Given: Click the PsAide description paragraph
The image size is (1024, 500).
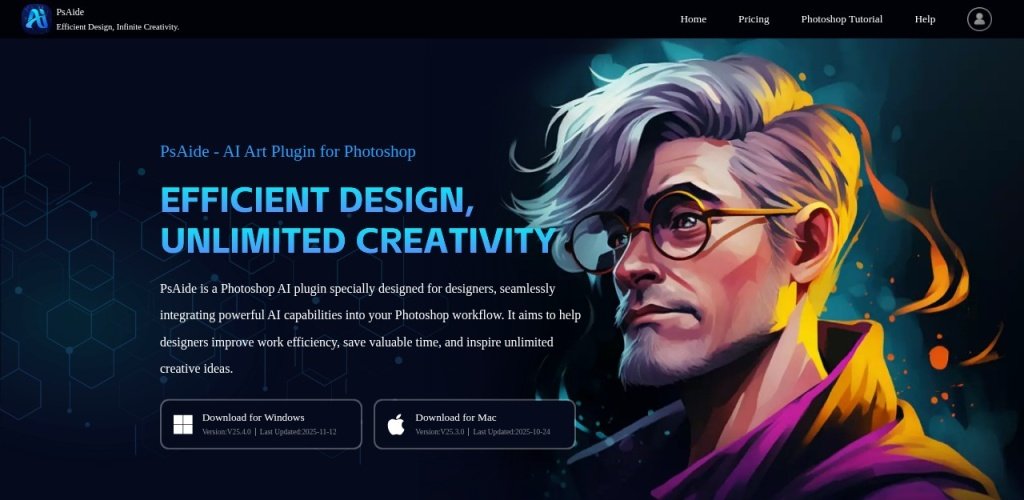Looking at the screenshot, I should click(370, 328).
